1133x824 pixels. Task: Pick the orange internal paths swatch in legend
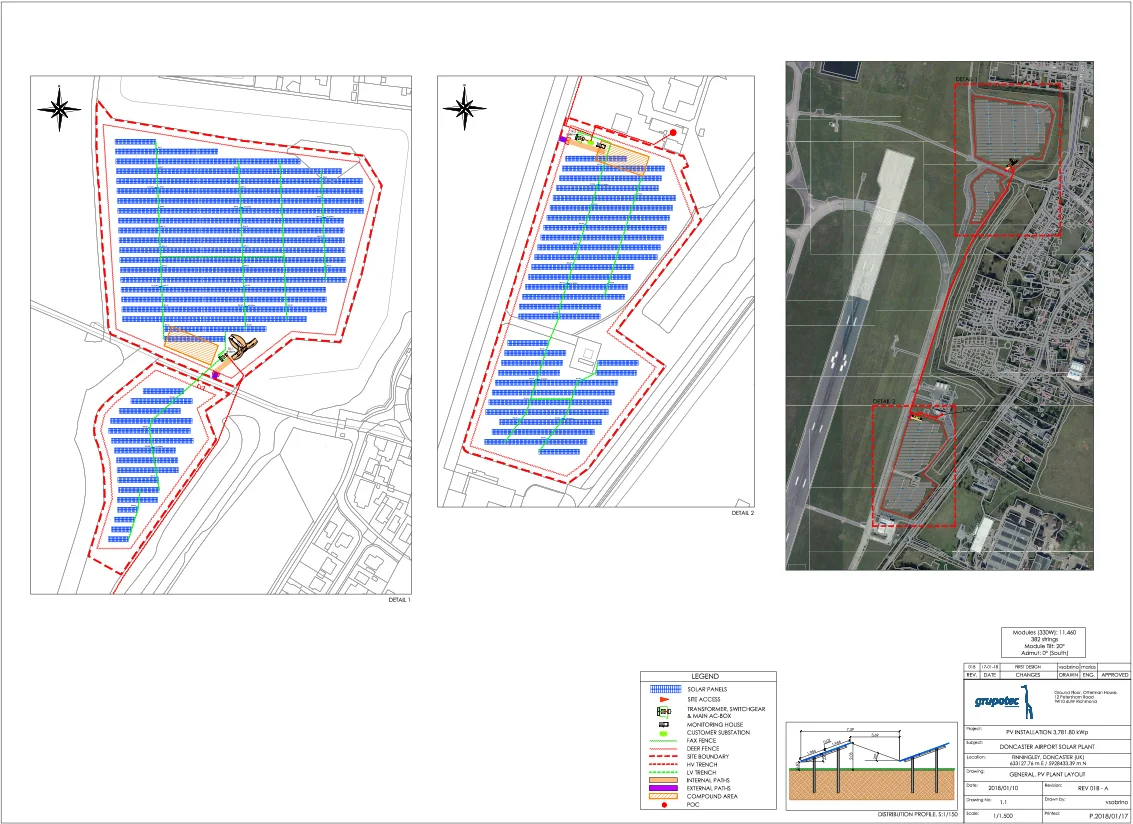(x=663, y=780)
